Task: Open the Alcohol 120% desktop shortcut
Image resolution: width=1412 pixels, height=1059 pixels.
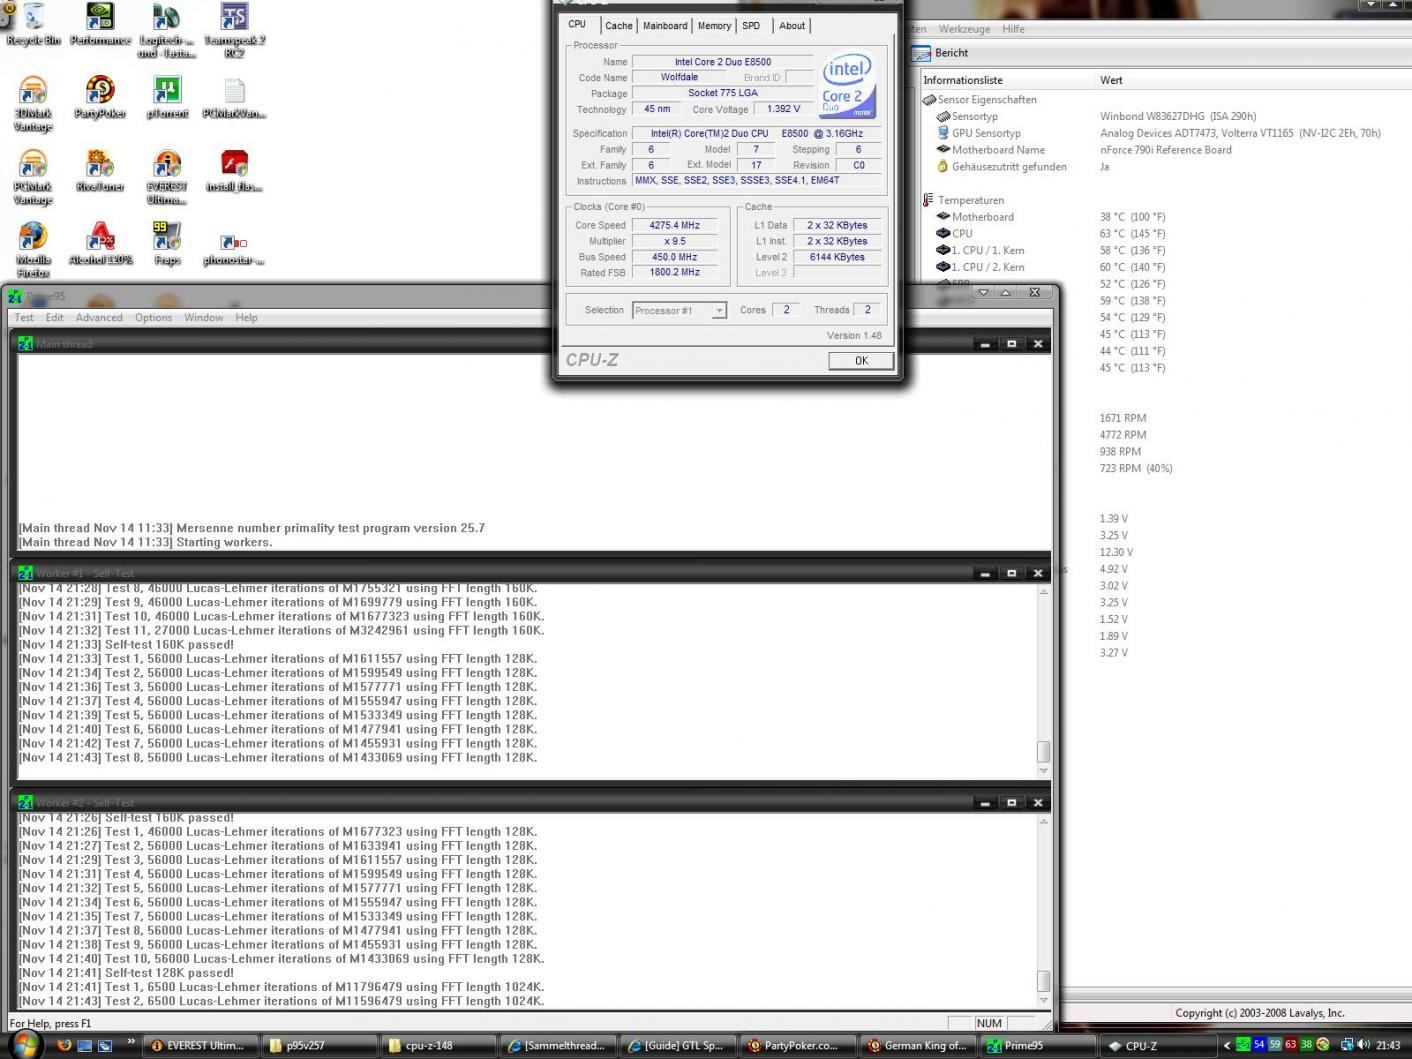Action: 100,243
